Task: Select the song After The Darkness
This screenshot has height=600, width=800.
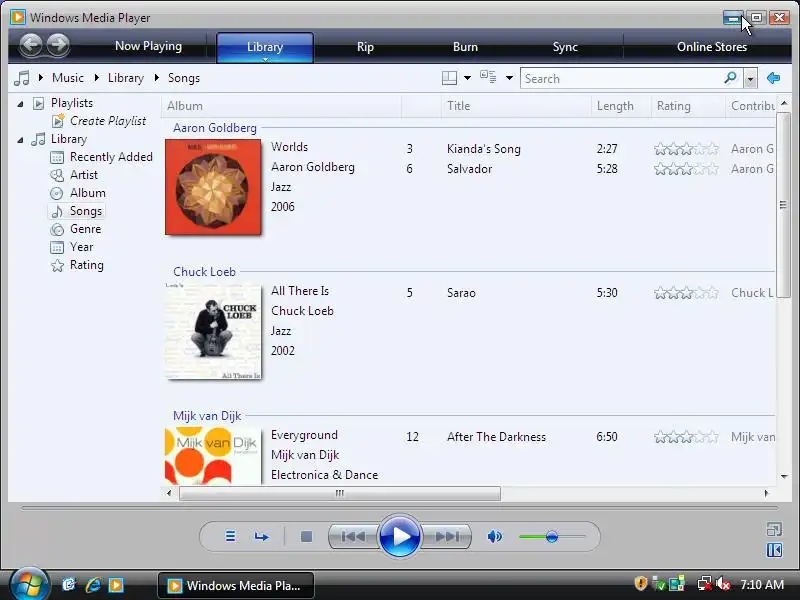Action: pyautogui.click(x=496, y=437)
